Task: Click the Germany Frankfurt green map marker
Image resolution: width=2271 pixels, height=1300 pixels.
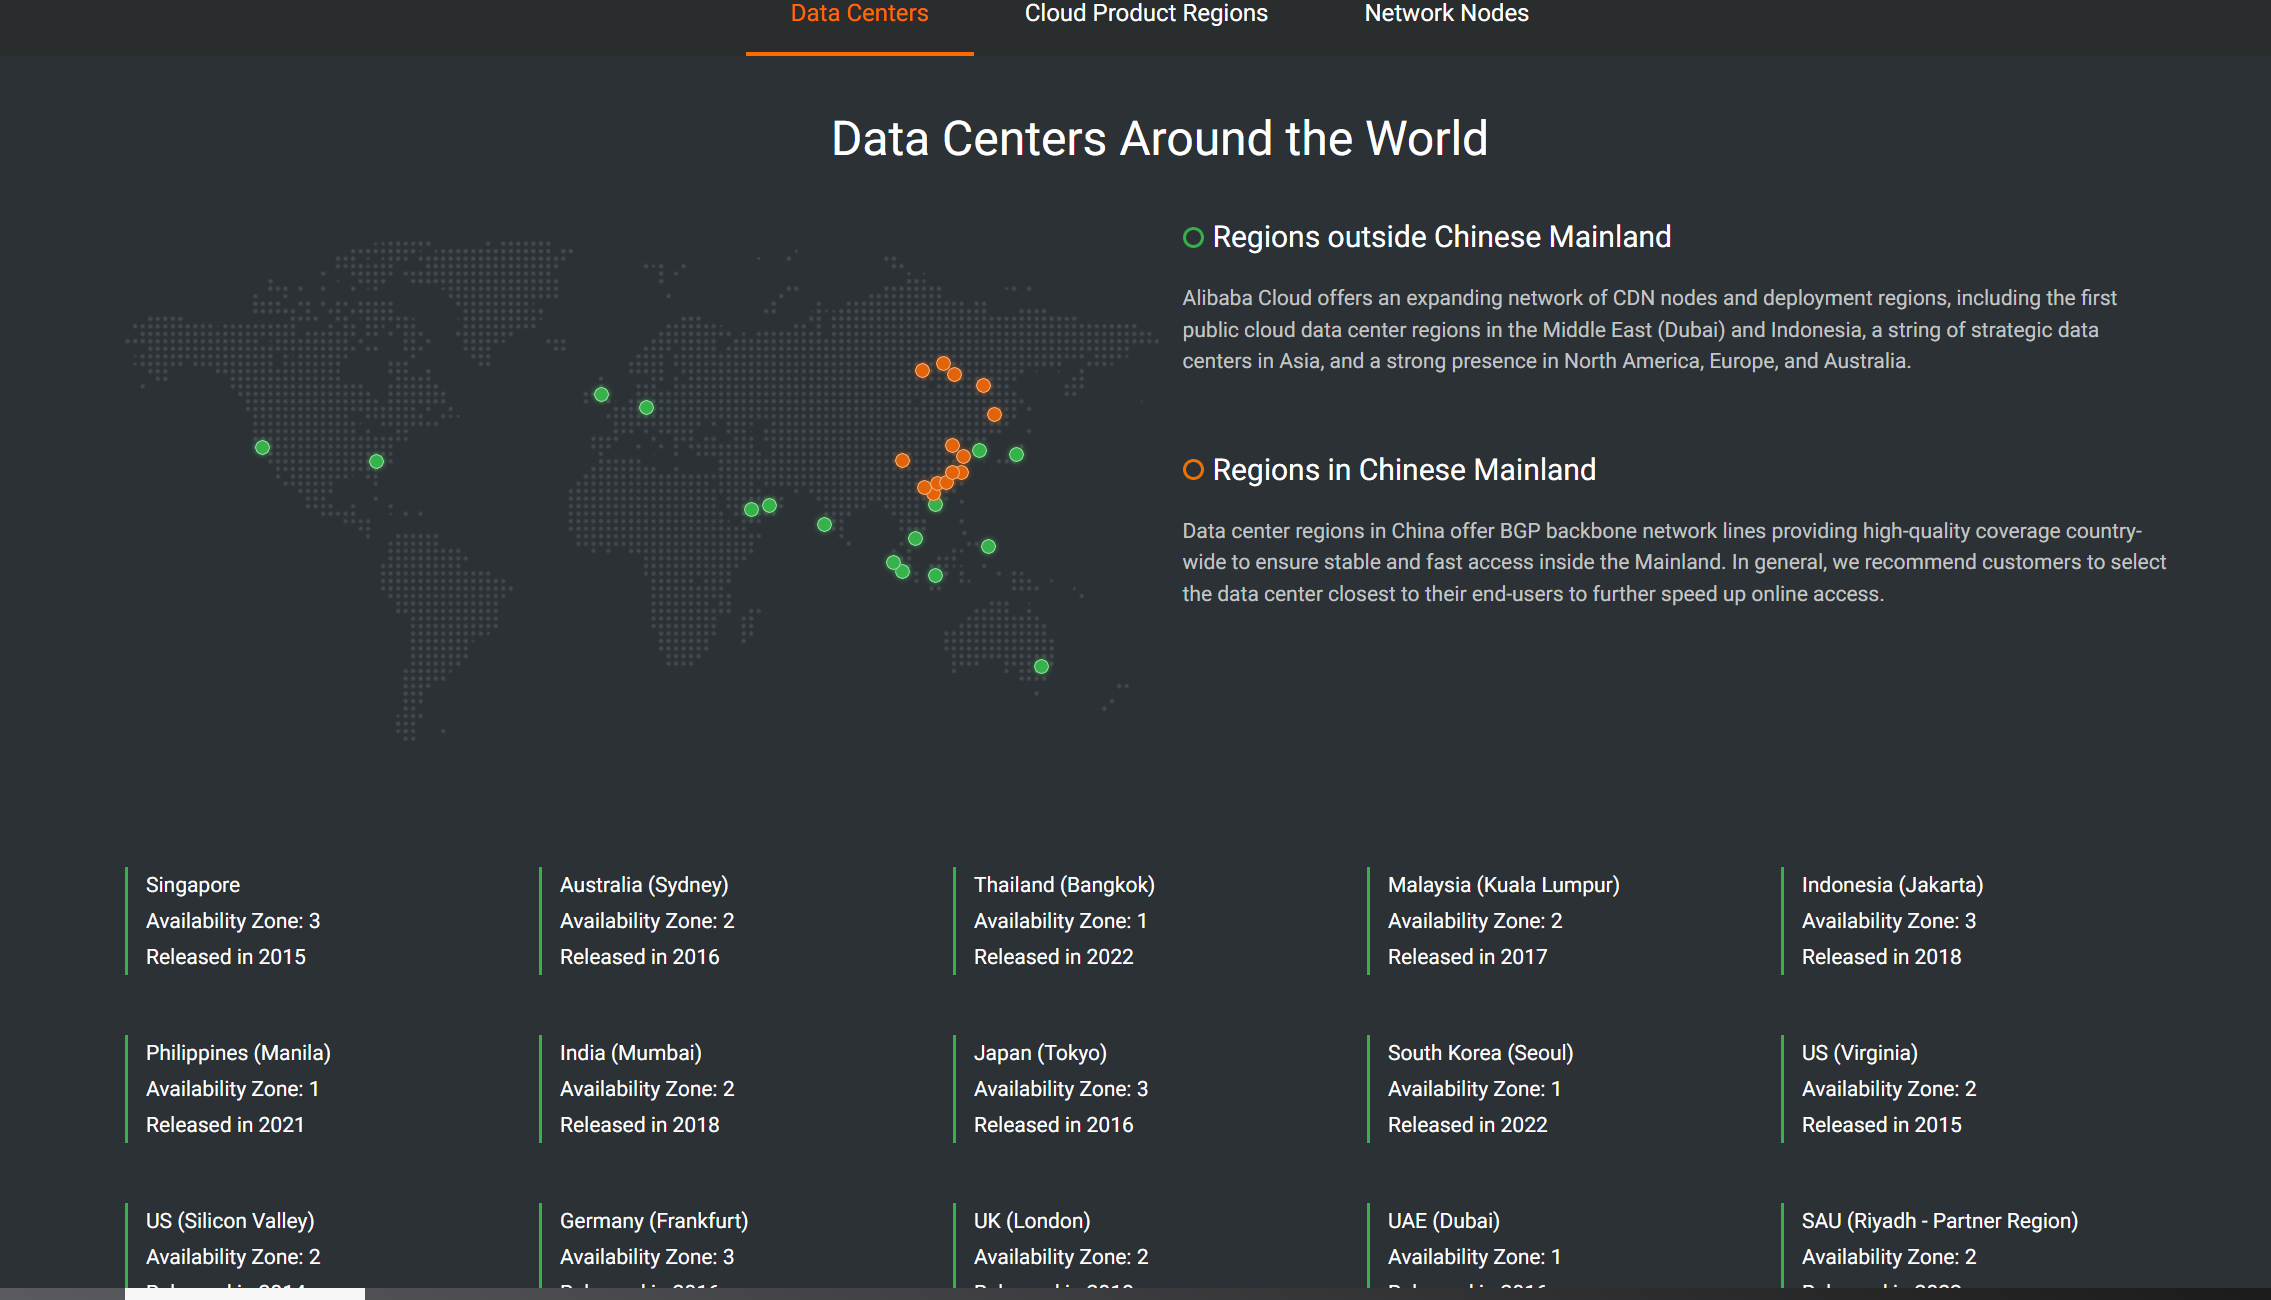Action: 646,407
